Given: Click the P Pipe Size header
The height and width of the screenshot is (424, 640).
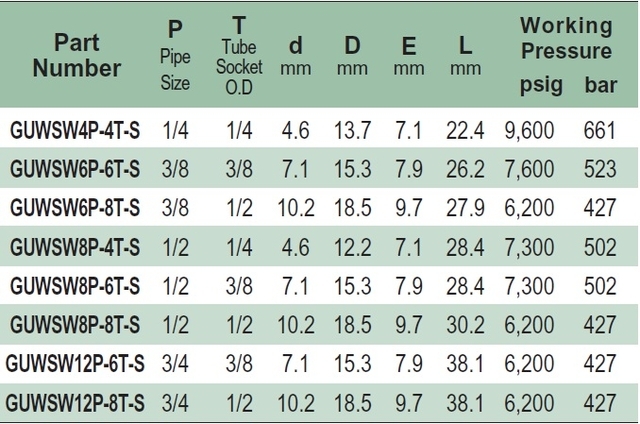Looking at the screenshot, I should 175,55.
